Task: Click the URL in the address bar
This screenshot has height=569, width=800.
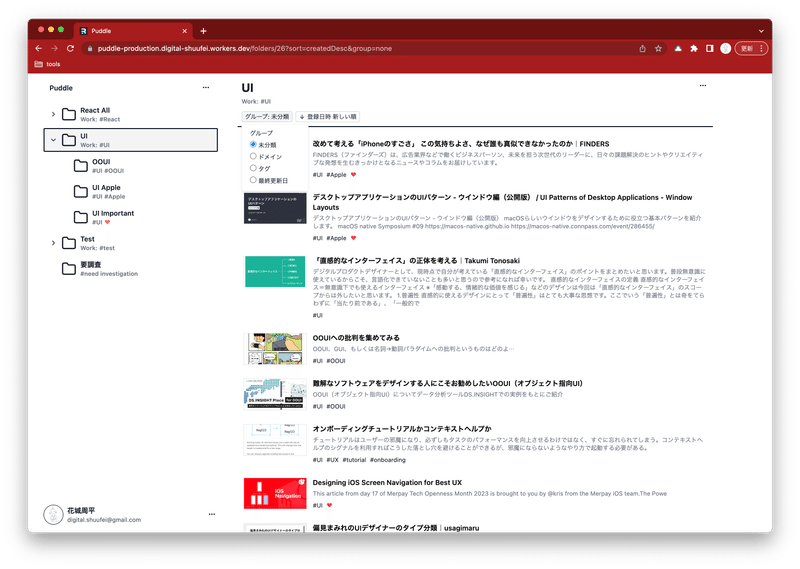Action: pyautogui.click(x=245, y=48)
